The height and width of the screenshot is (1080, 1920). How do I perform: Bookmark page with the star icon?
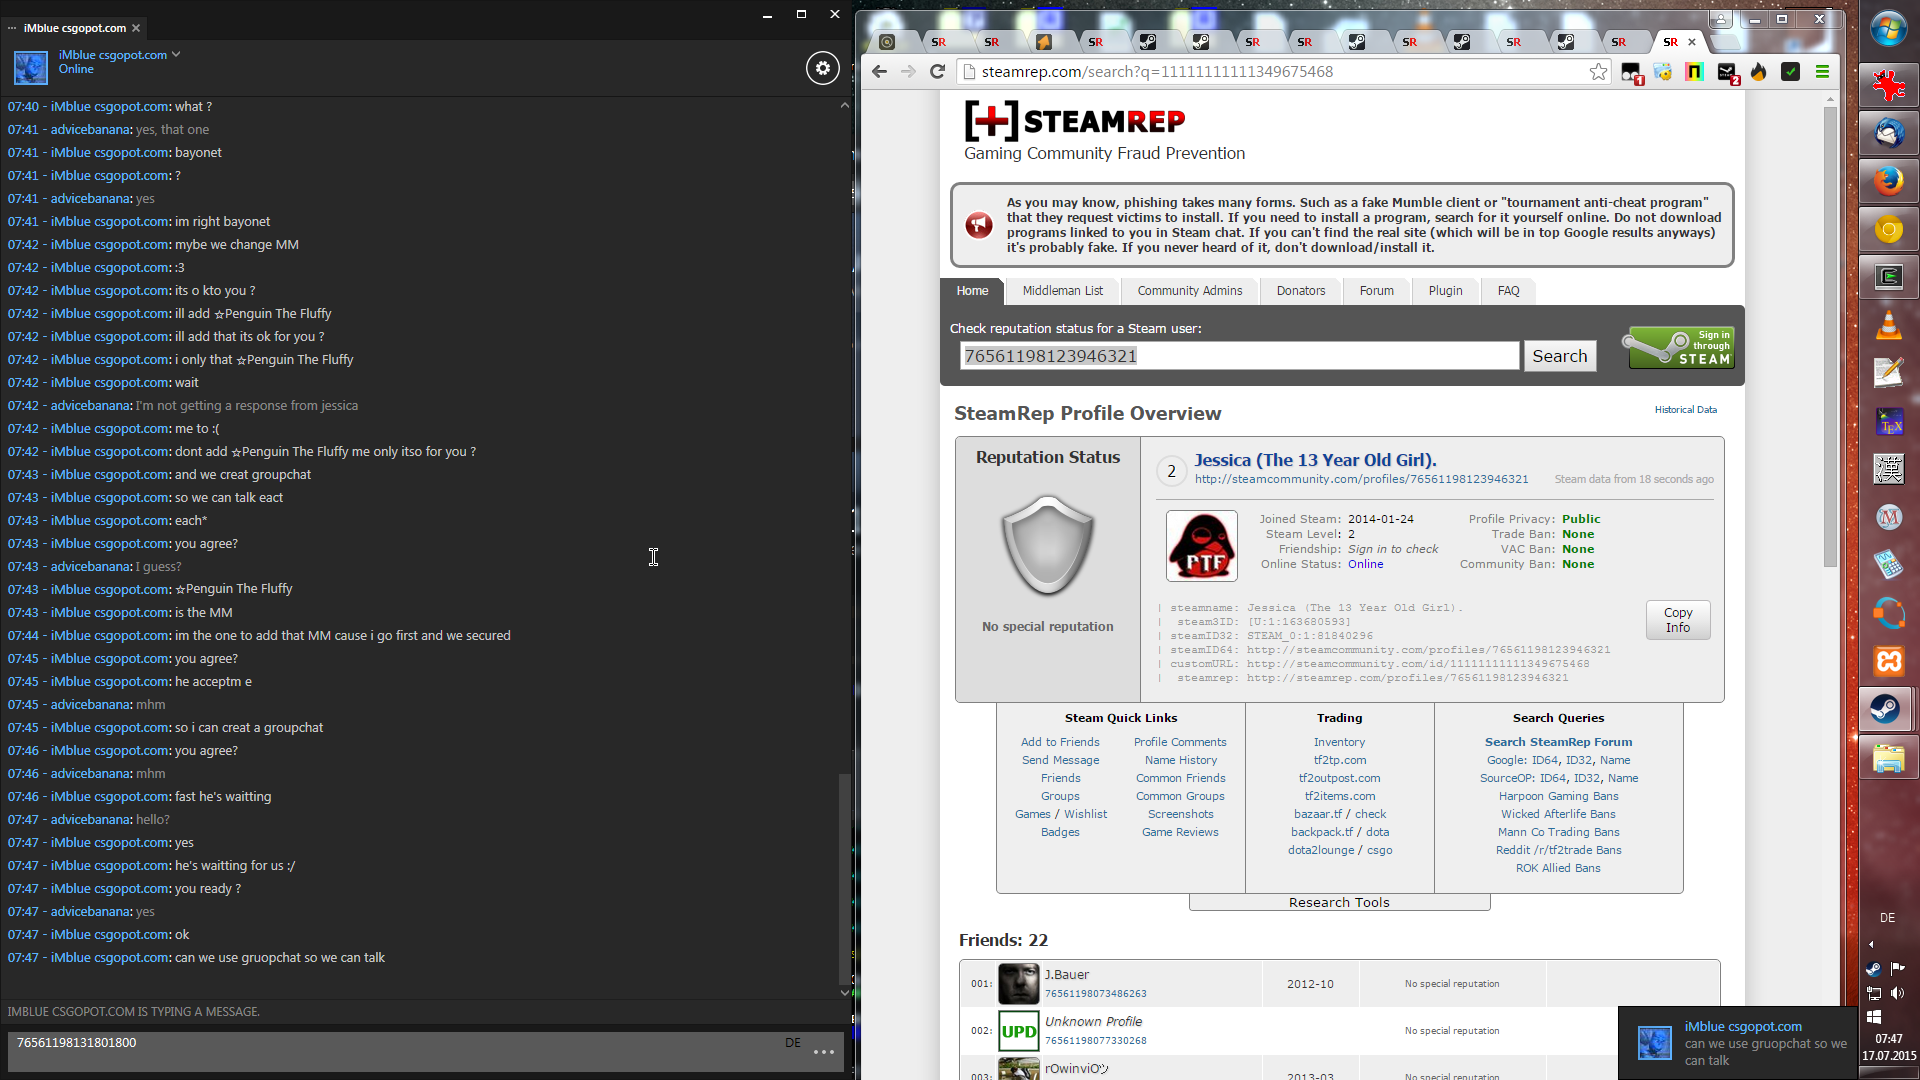tap(1598, 72)
